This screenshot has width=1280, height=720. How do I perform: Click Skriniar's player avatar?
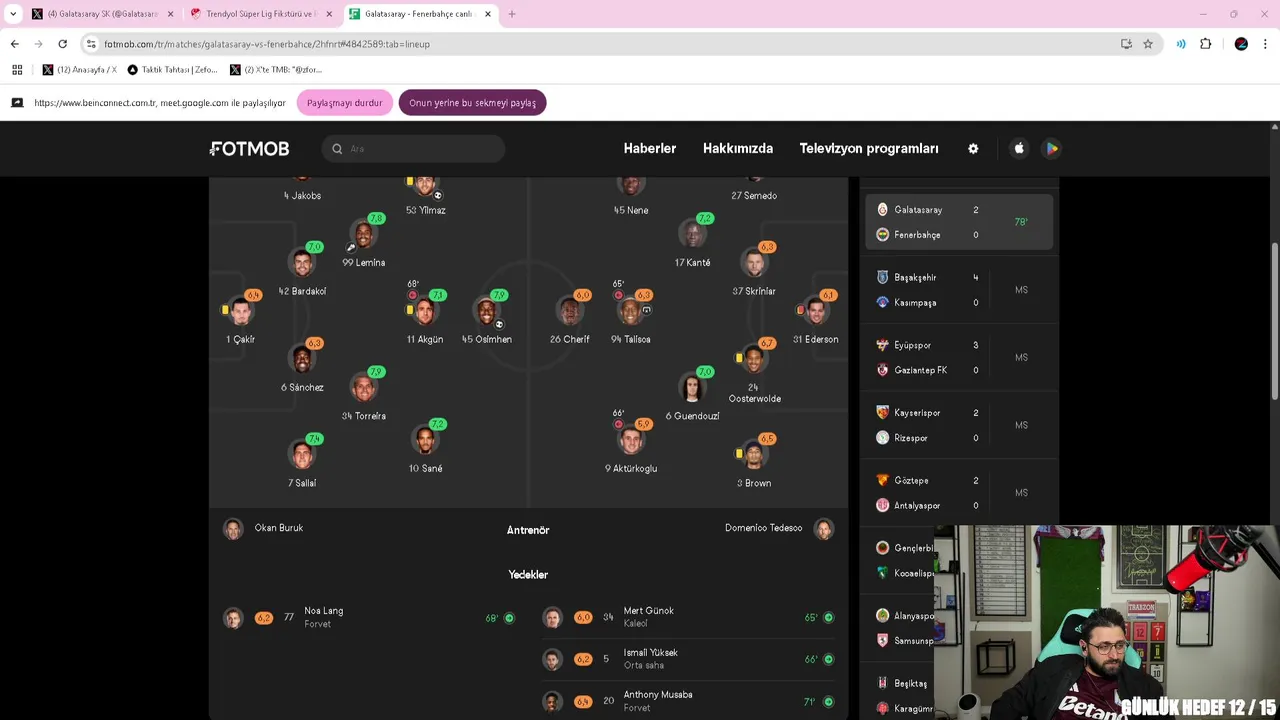click(754, 263)
